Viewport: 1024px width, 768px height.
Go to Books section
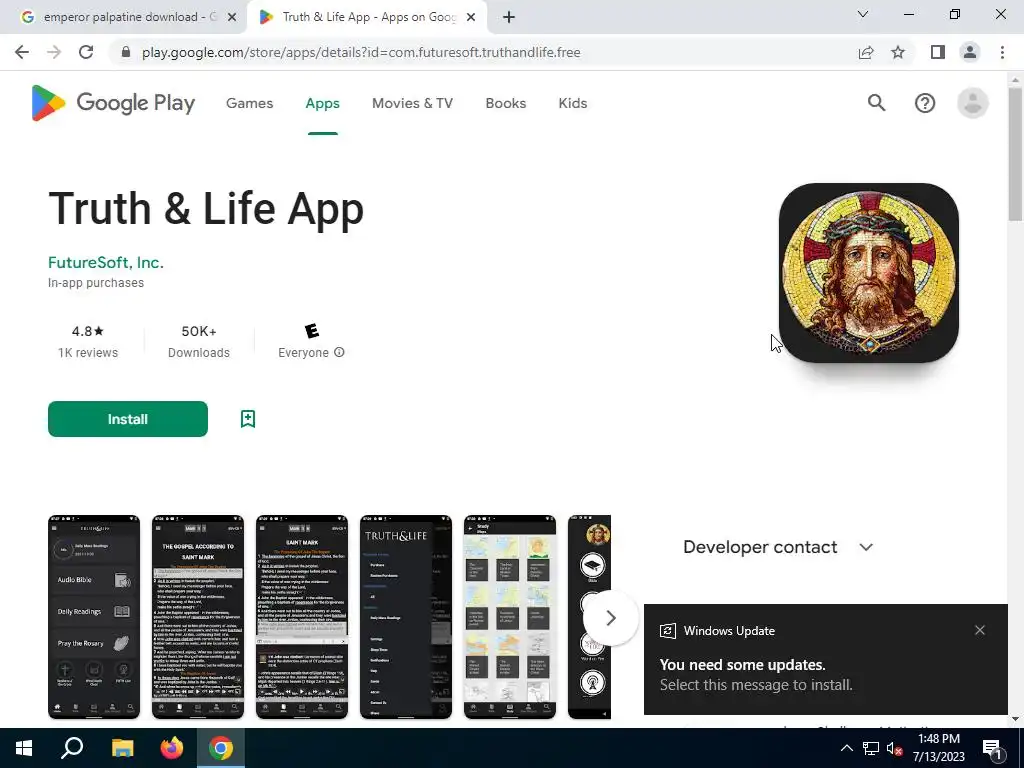pyautogui.click(x=505, y=103)
